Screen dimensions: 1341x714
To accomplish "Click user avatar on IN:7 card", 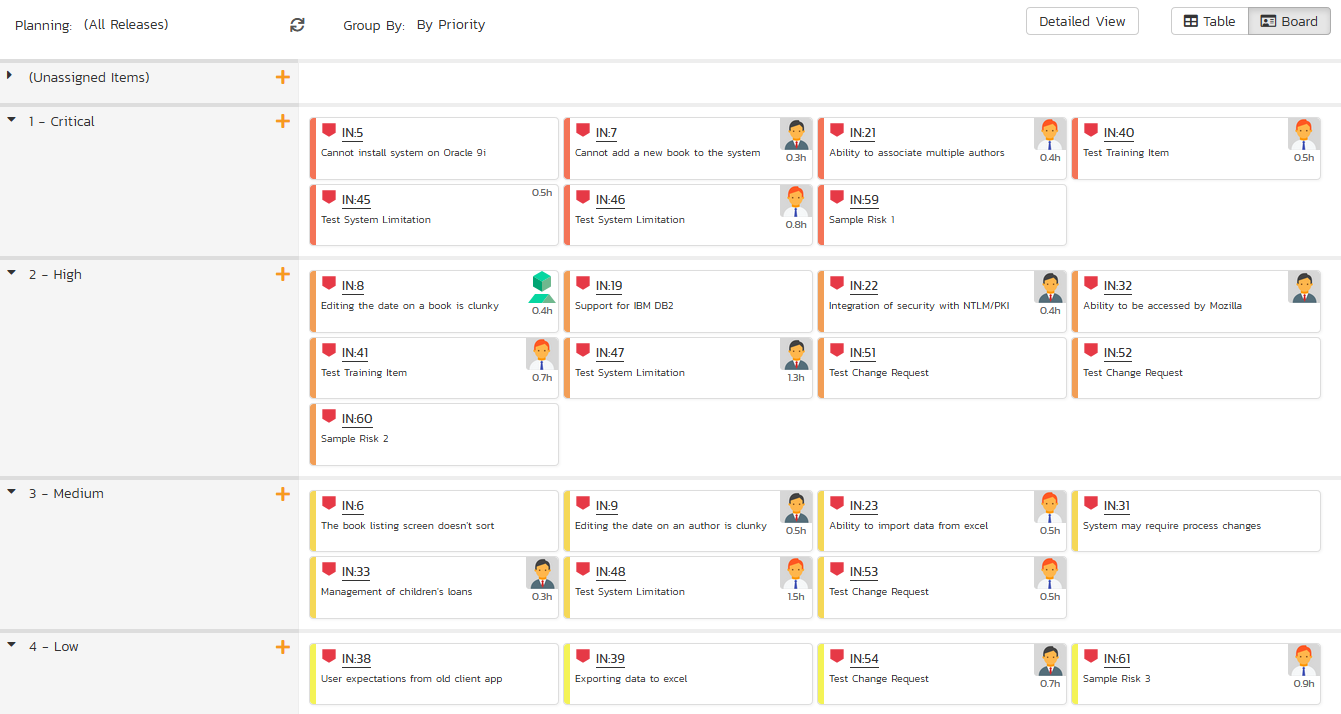I will pyautogui.click(x=796, y=134).
